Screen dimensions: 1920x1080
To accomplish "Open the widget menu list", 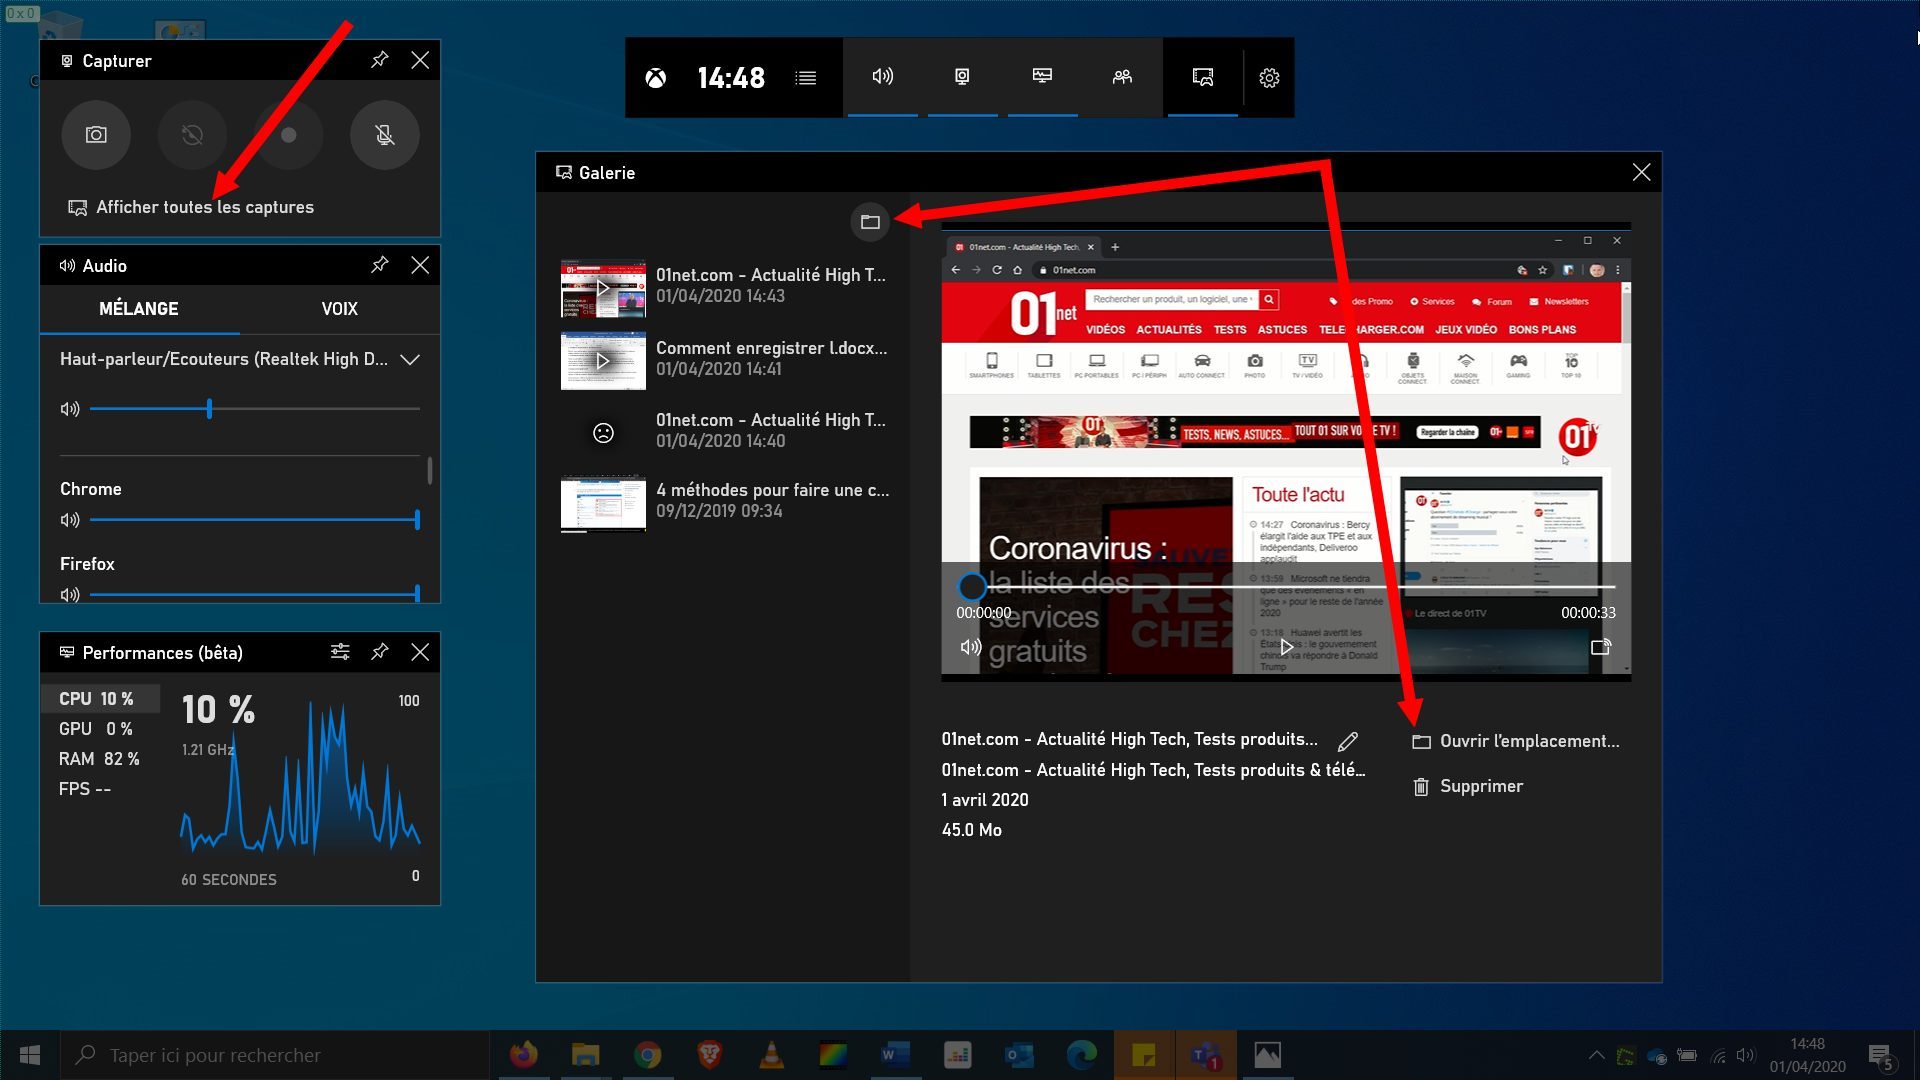I will coord(806,78).
